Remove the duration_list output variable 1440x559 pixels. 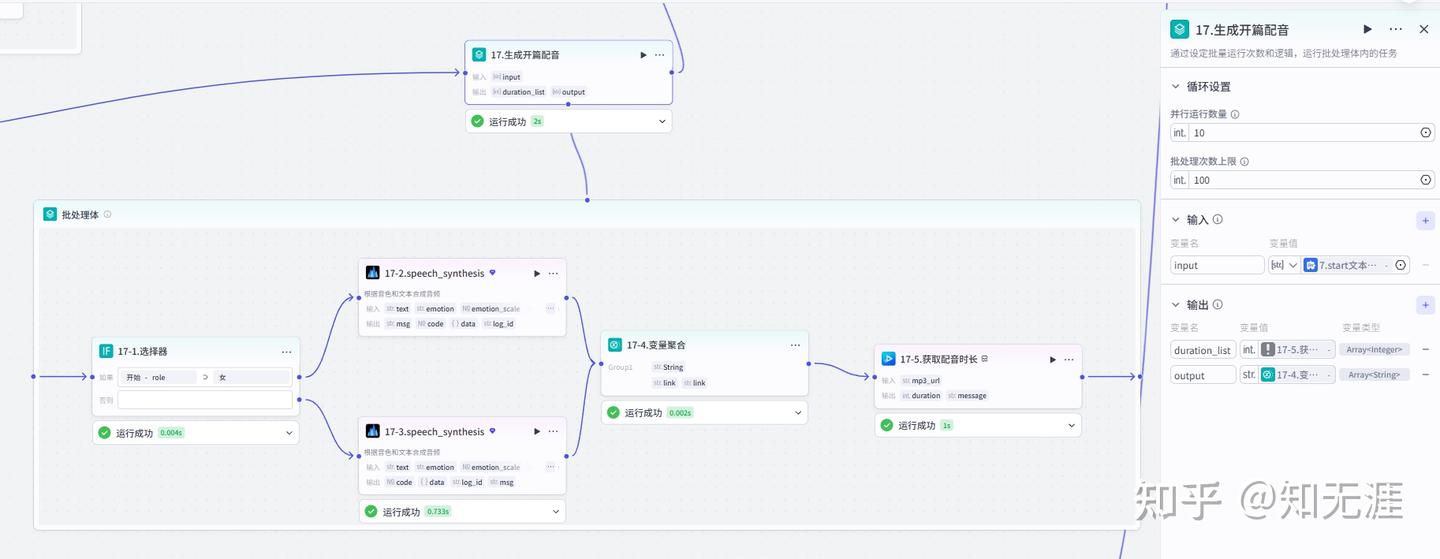click(1425, 349)
